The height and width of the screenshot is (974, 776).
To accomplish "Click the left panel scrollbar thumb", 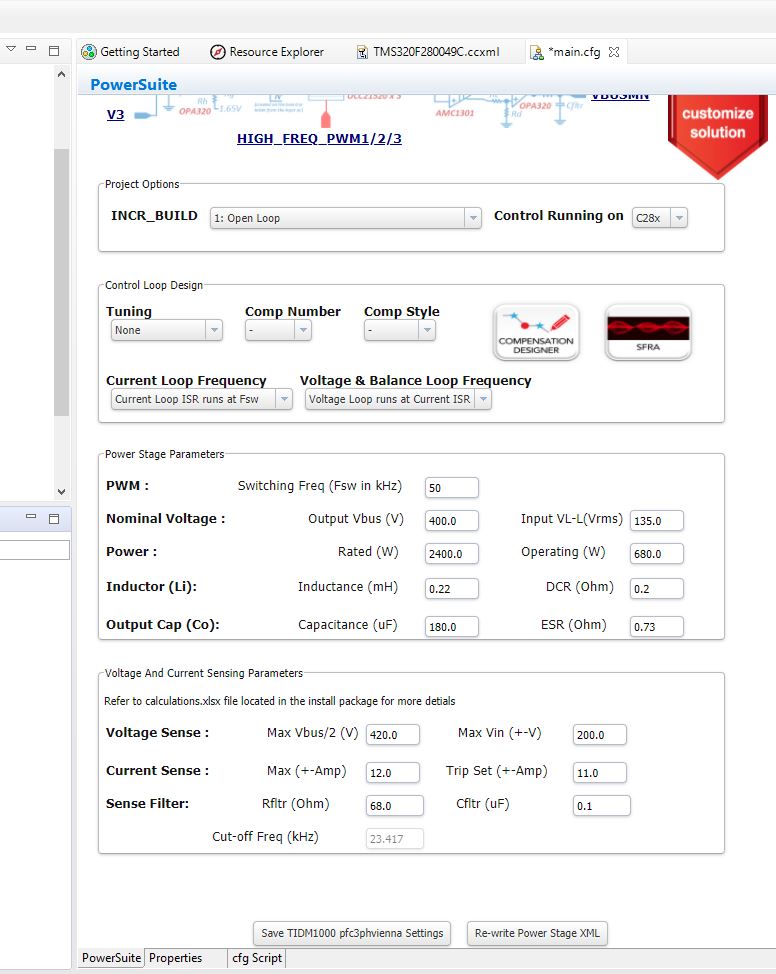I will [x=61, y=283].
